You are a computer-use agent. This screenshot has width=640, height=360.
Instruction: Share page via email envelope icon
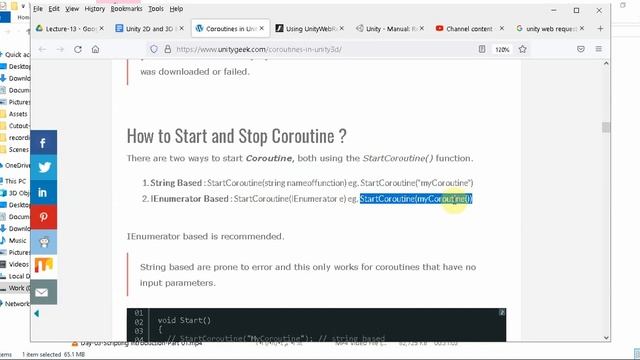[43, 292]
